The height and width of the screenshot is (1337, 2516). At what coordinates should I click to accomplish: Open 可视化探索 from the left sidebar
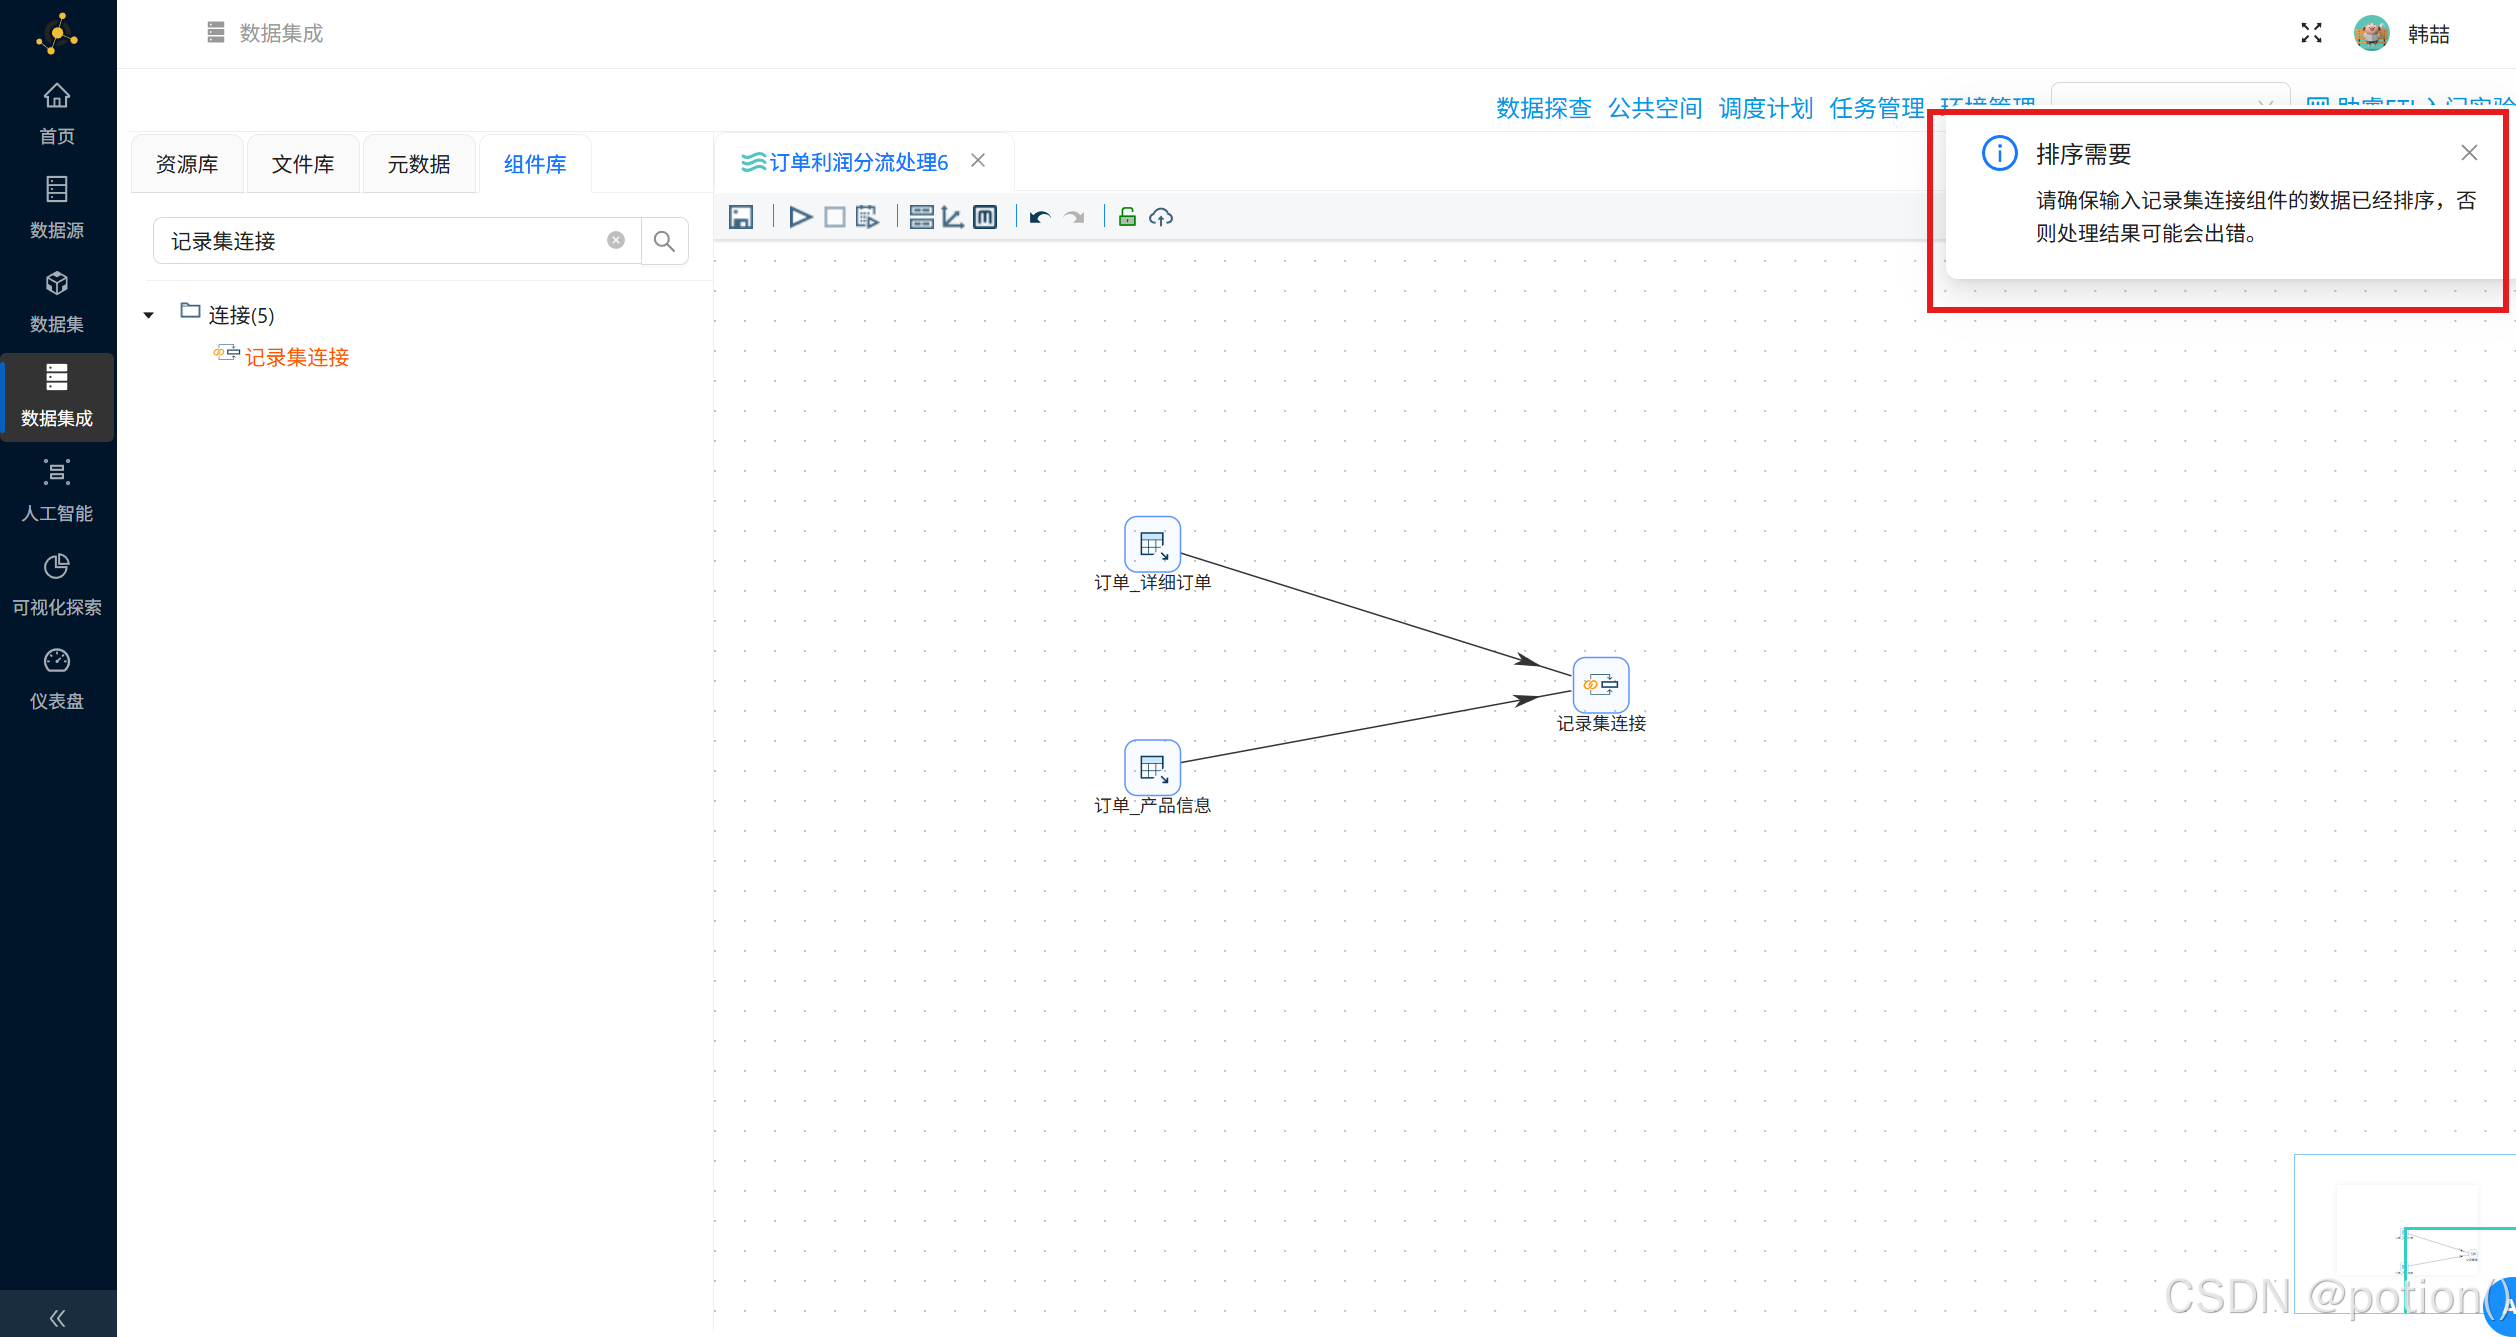pos(57,583)
